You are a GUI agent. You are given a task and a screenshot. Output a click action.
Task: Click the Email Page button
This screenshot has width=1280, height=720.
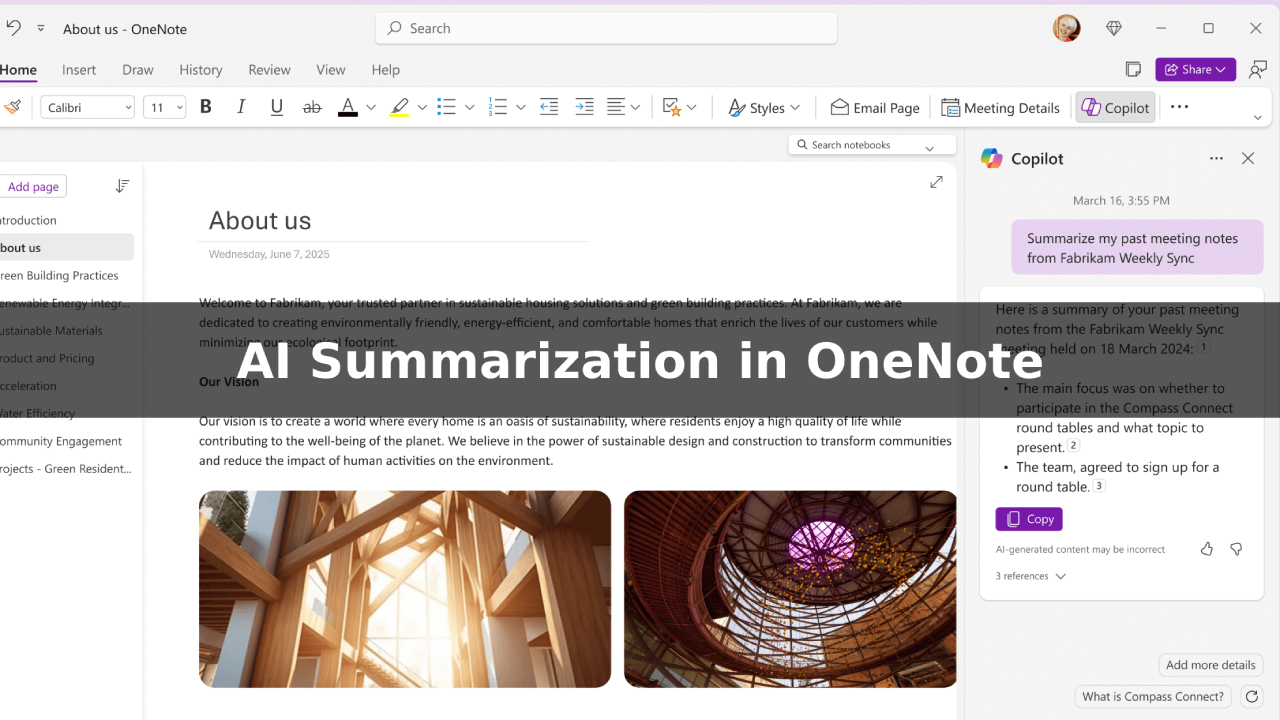[x=875, y=107]
